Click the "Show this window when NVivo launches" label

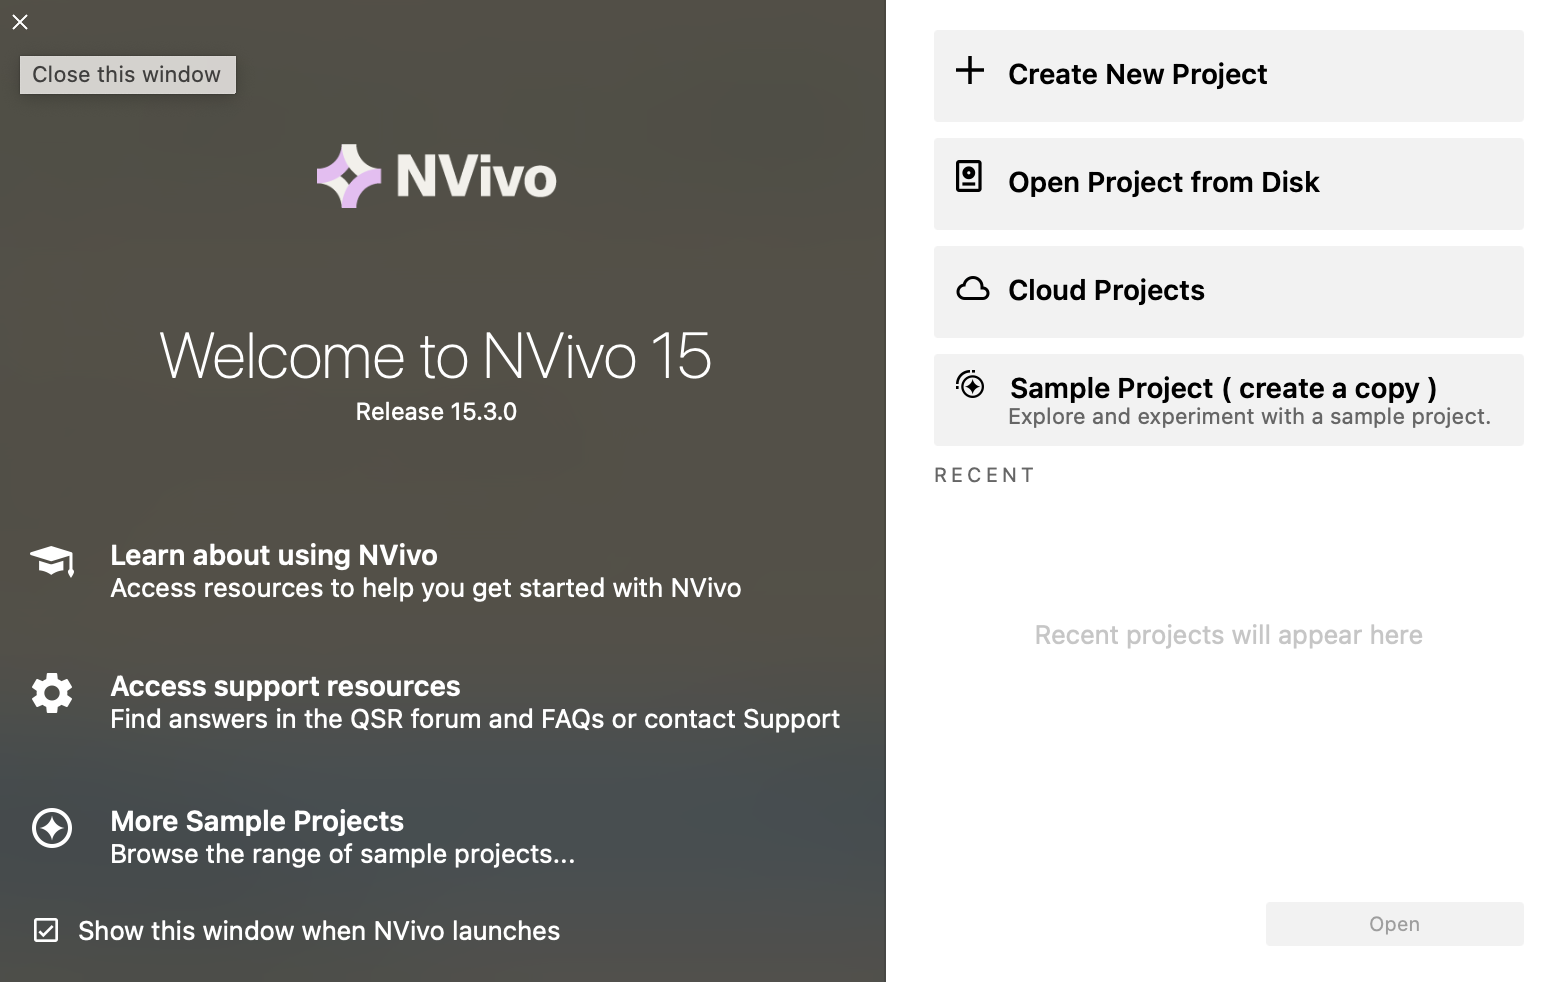click(x=319, y=931)
